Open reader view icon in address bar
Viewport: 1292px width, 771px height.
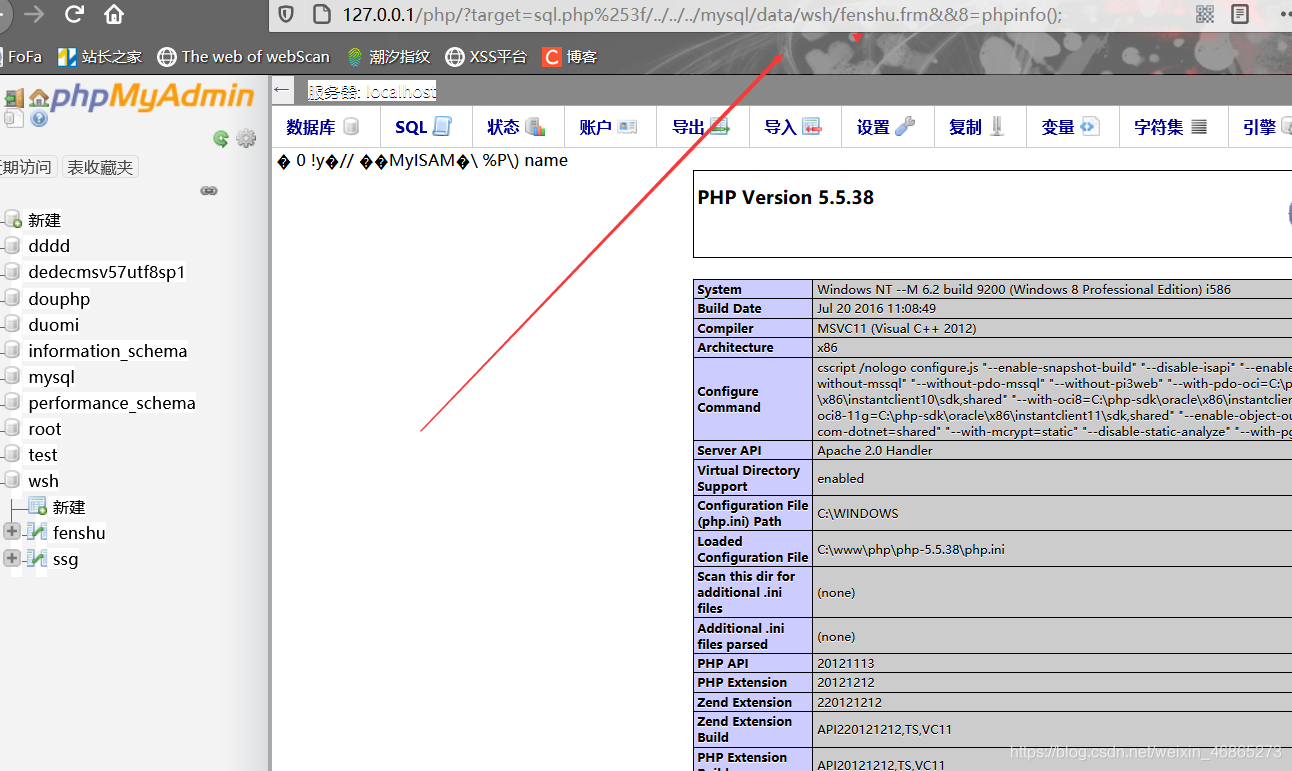(x=1240, y=14)
